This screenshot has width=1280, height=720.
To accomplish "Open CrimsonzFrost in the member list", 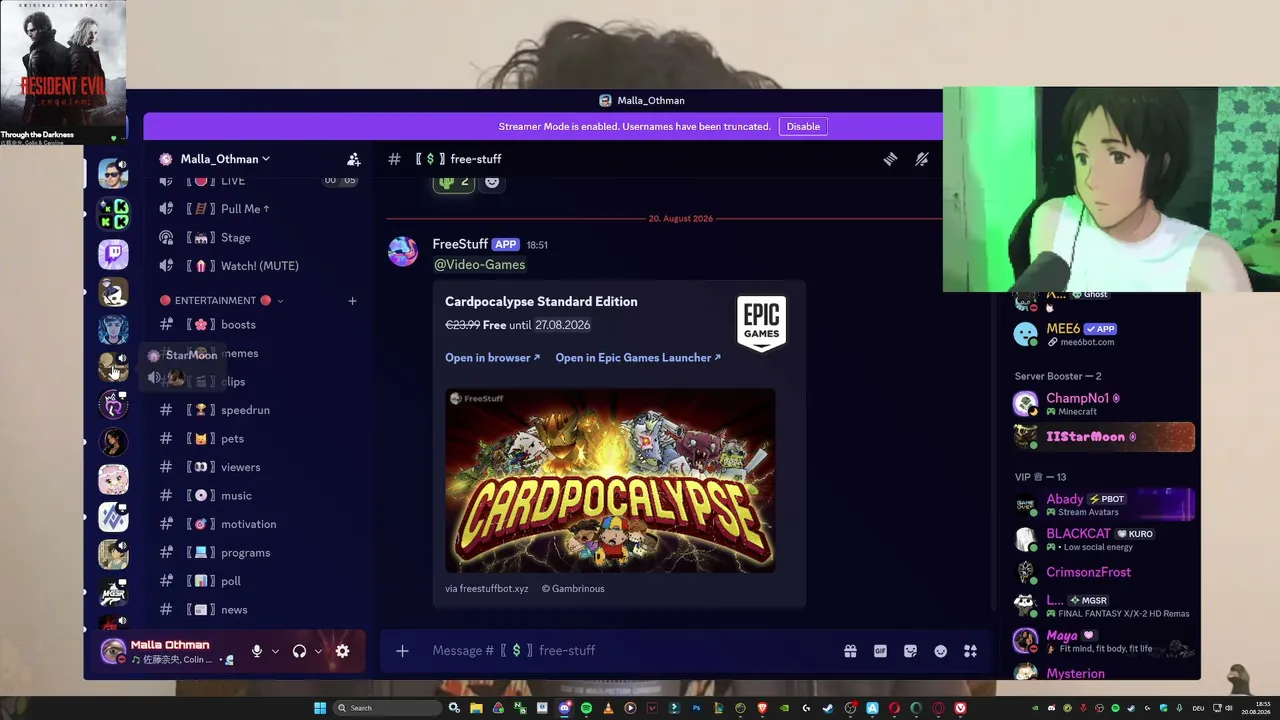I will (x=1104, y=573).
